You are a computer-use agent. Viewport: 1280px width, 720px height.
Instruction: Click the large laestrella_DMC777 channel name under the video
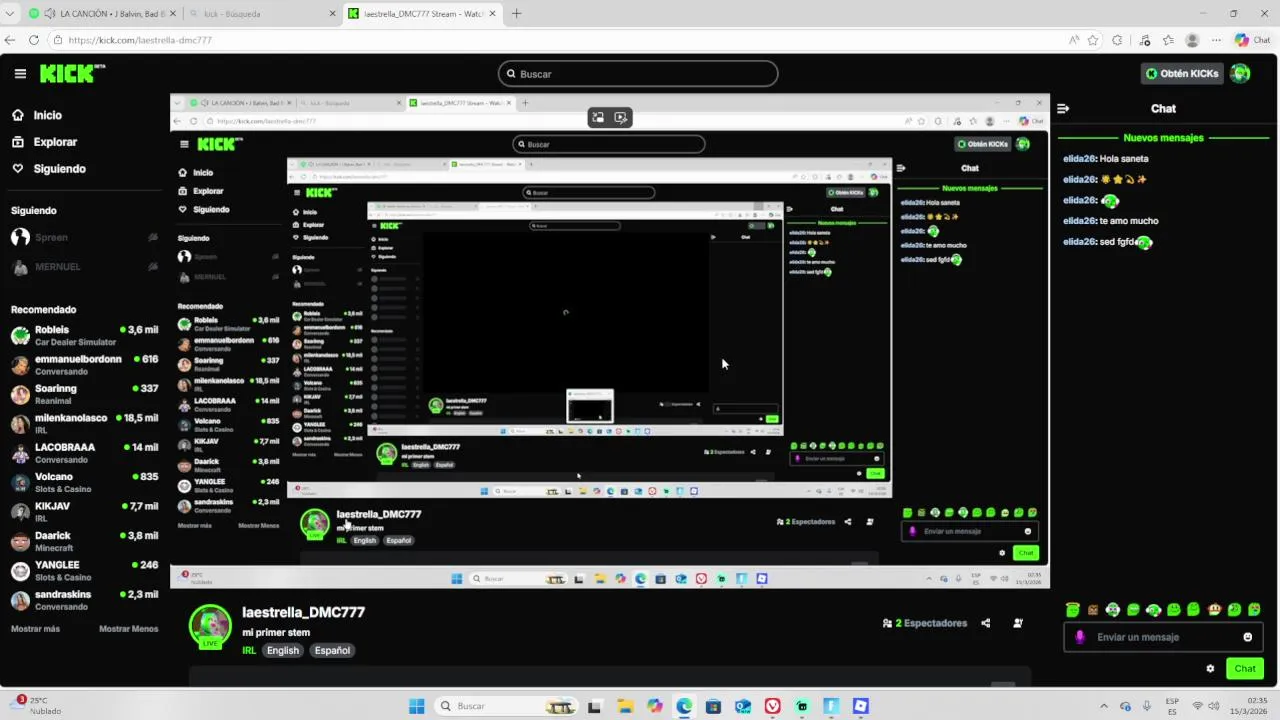303,612
